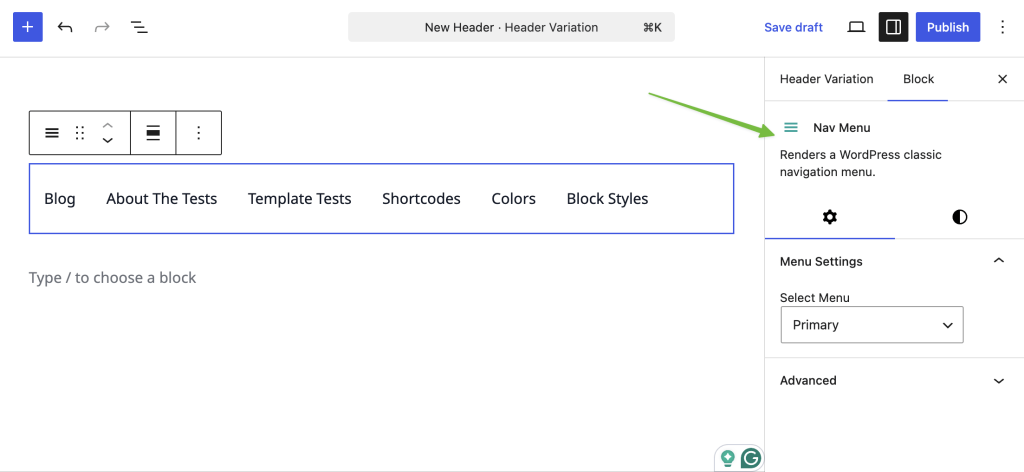Undo the last change
The height and width of the screenshot is (472, 1024).
[x=65, y=27]
